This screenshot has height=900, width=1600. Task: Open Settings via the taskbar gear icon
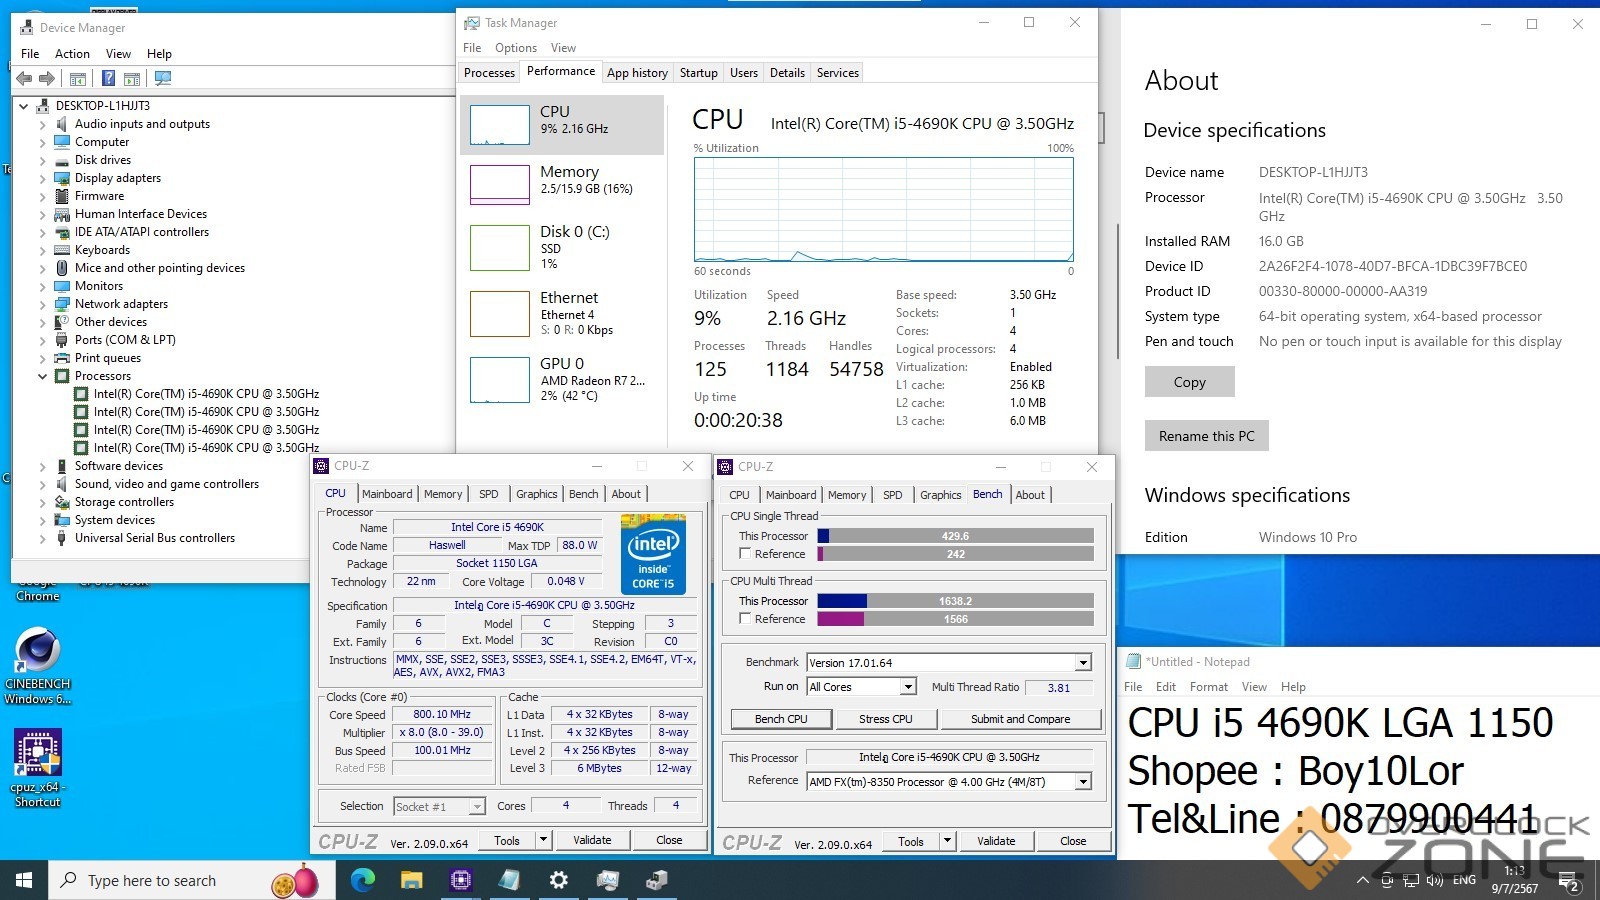(559, 880)
